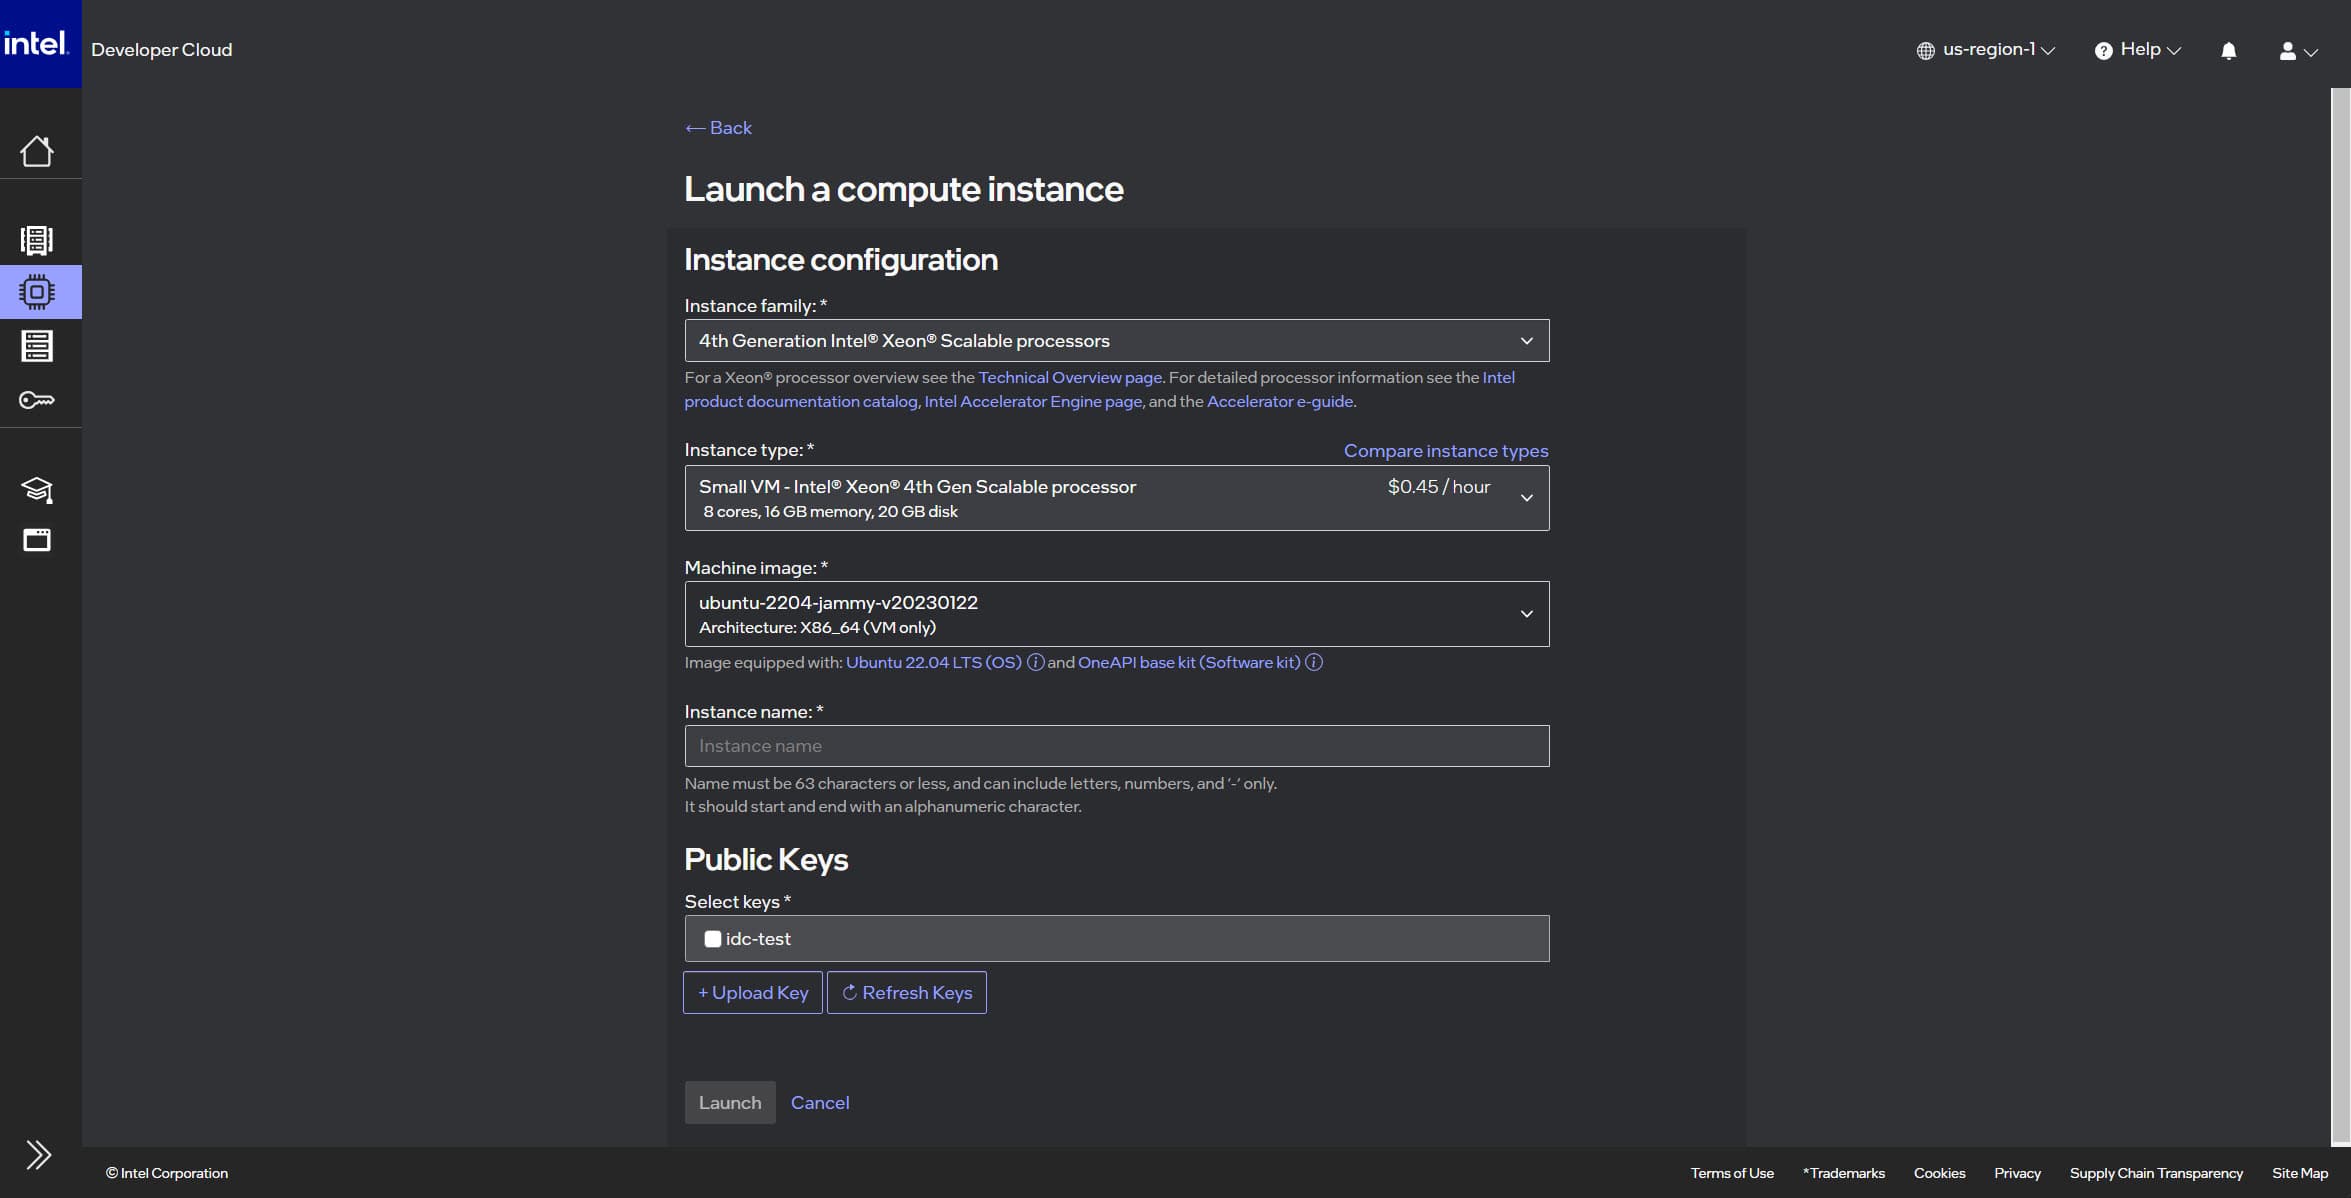Screen dimensions: 2351x1198
Task: Open the storage rack sidebar icon
Action: coord(37,346)
